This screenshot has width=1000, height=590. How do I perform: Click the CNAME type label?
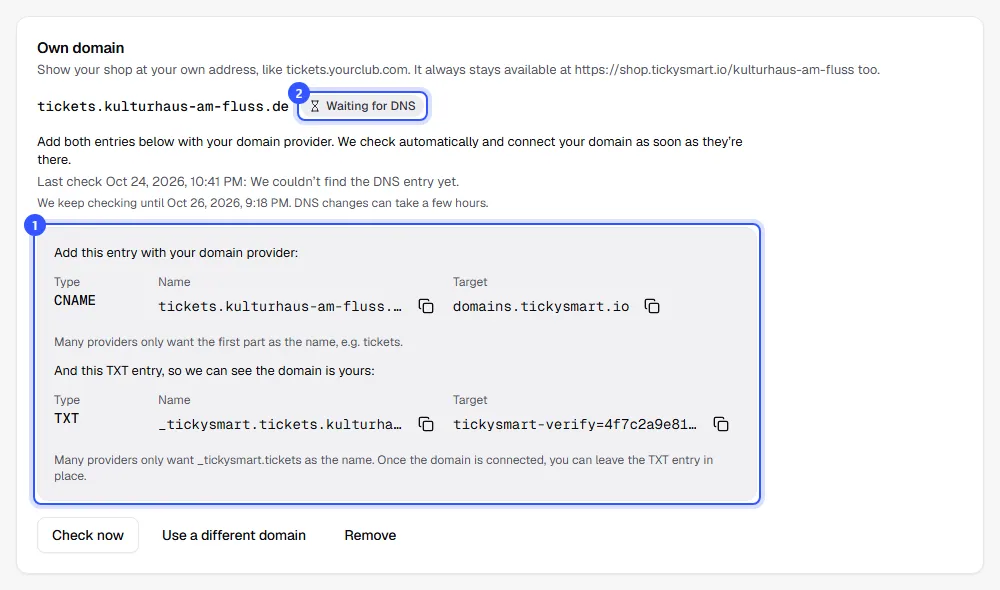pos(75,300)
